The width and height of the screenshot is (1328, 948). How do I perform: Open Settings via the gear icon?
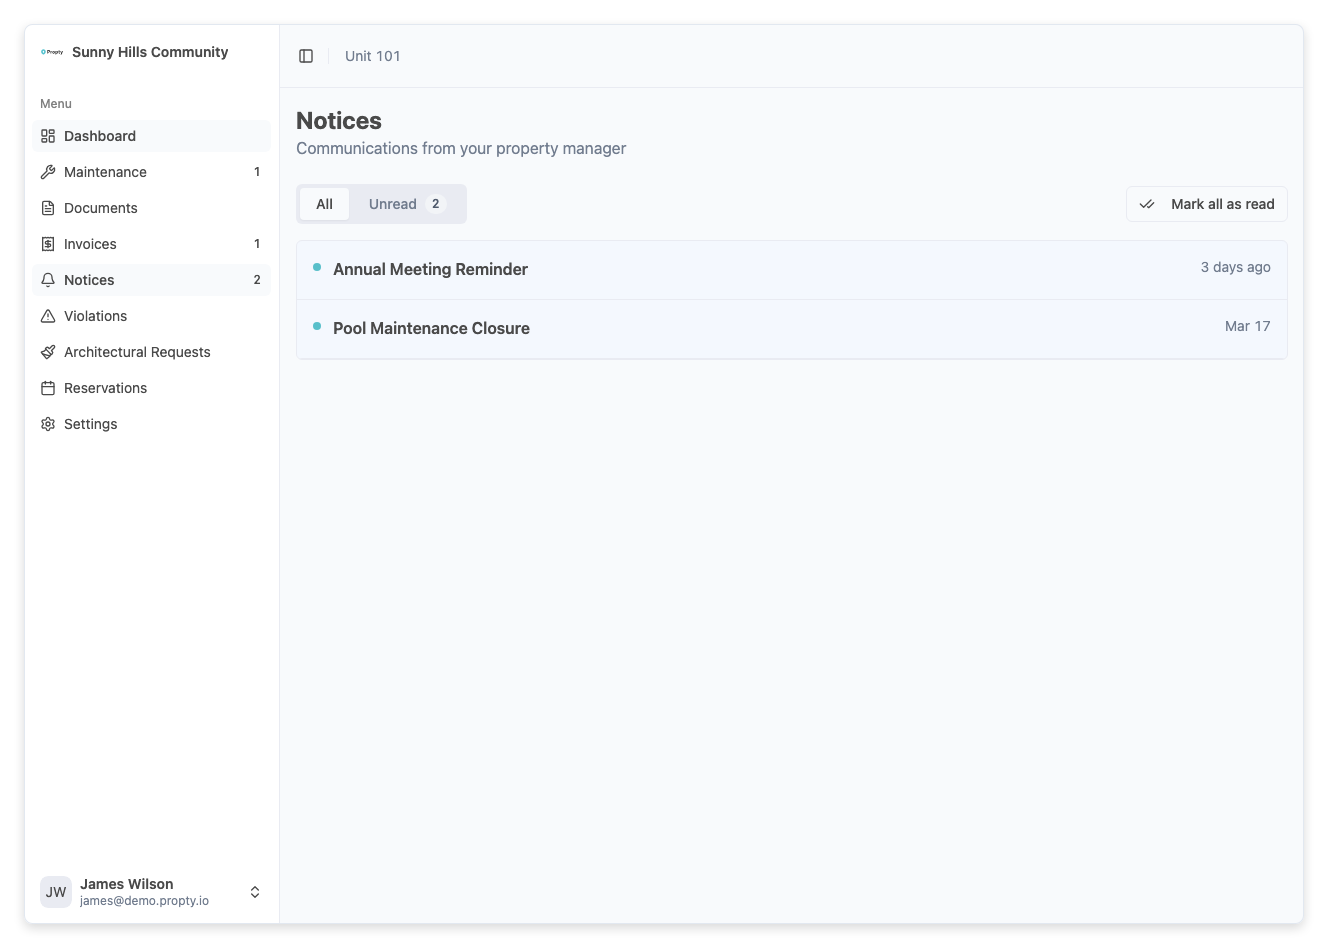click(48, 423)
